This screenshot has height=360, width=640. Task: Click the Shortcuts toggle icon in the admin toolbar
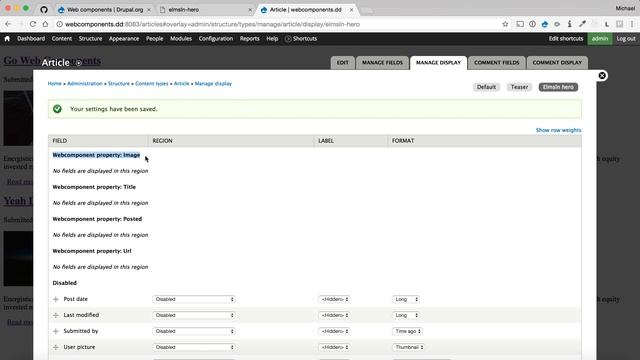tap(288, 39)
